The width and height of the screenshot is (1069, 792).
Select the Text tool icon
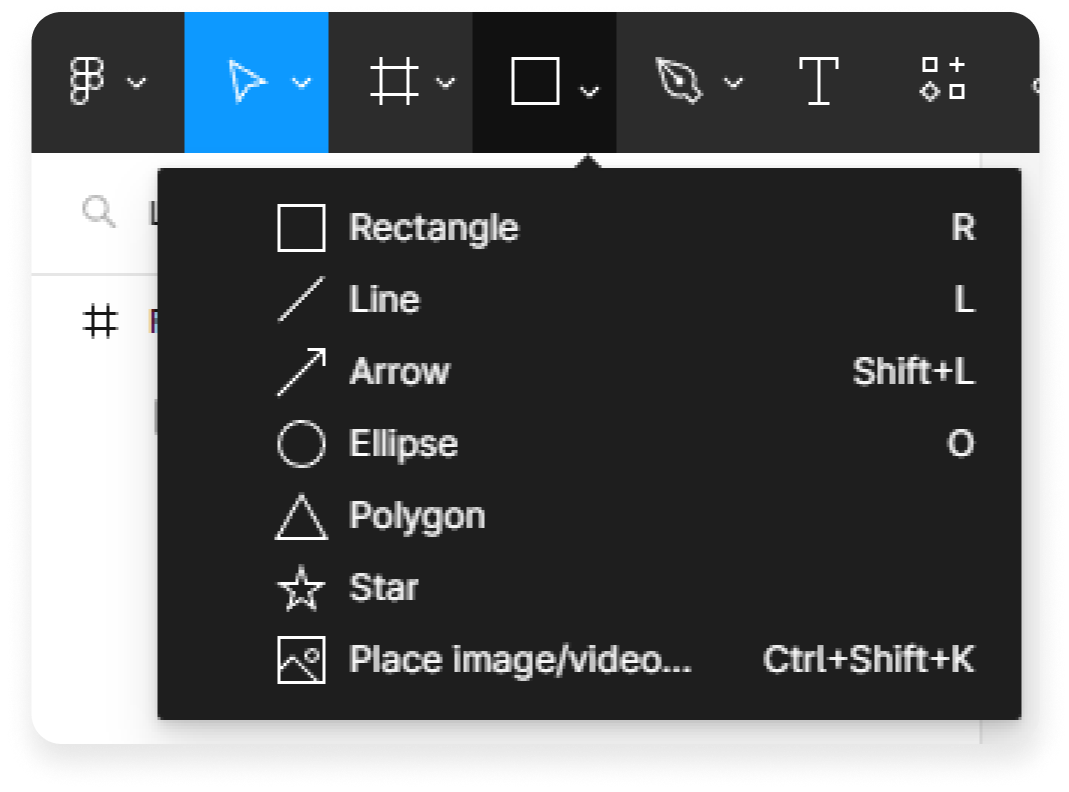click(818, 81)
